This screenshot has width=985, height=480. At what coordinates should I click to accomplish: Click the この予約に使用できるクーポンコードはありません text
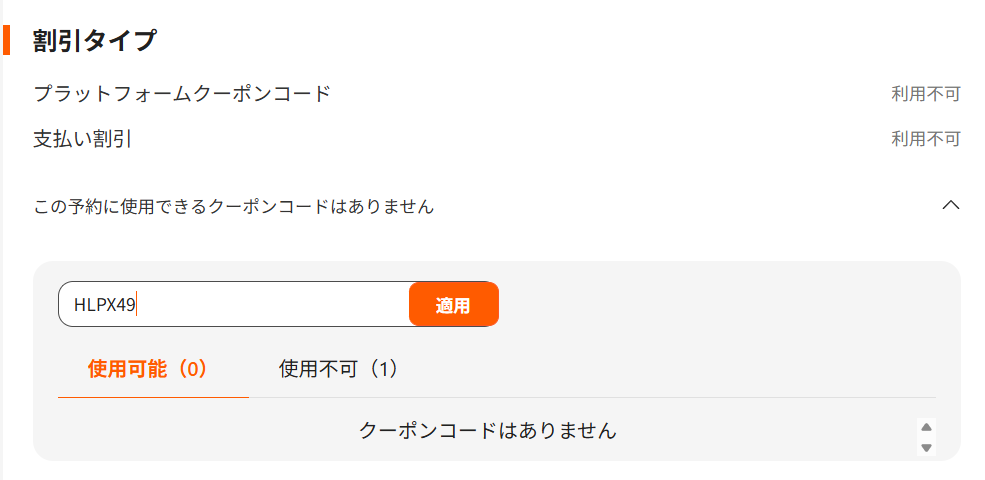234,205
